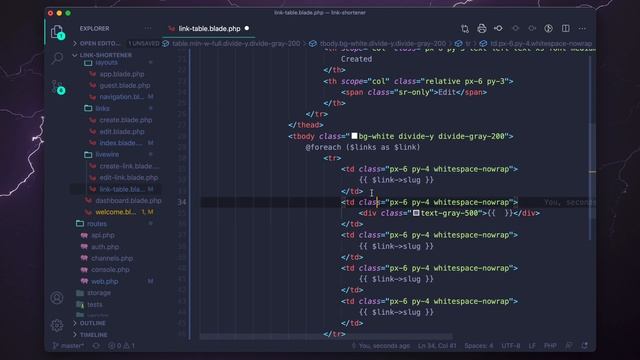This screenshot has height=360, width=640.
Task: Open the Accounts icon in activity bar
Action: [x=57, y=298]
